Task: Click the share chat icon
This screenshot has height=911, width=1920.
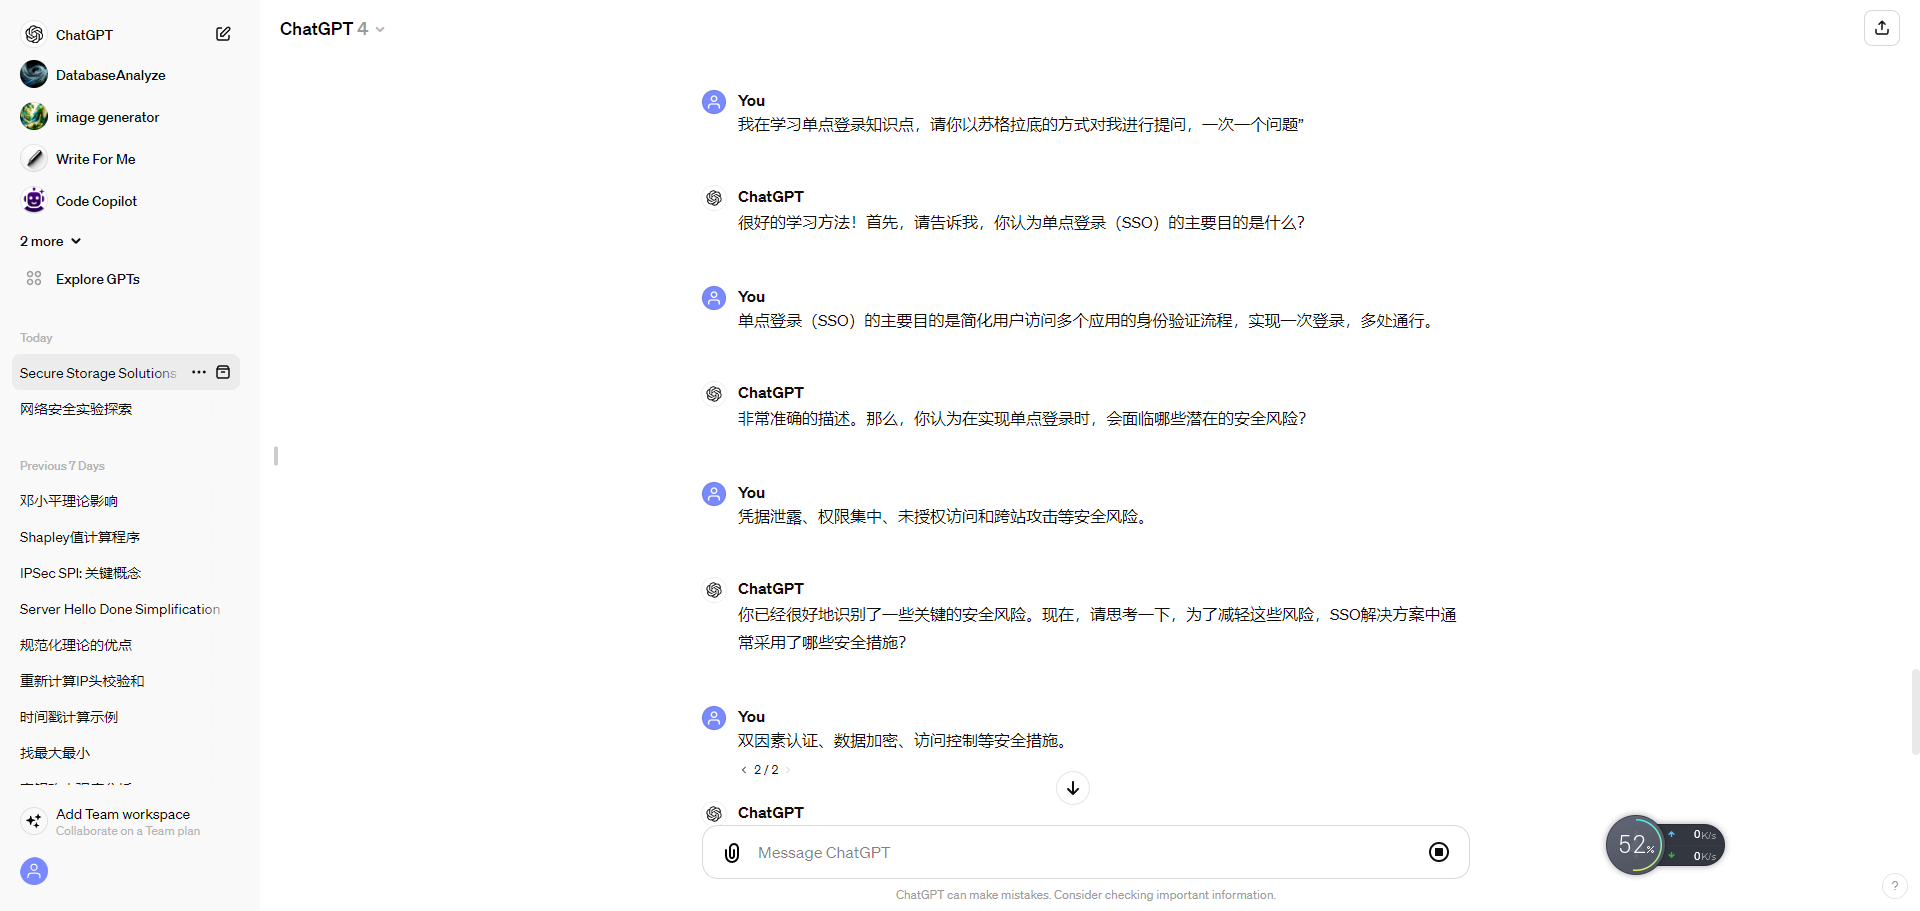Action: click(1882, 28)
